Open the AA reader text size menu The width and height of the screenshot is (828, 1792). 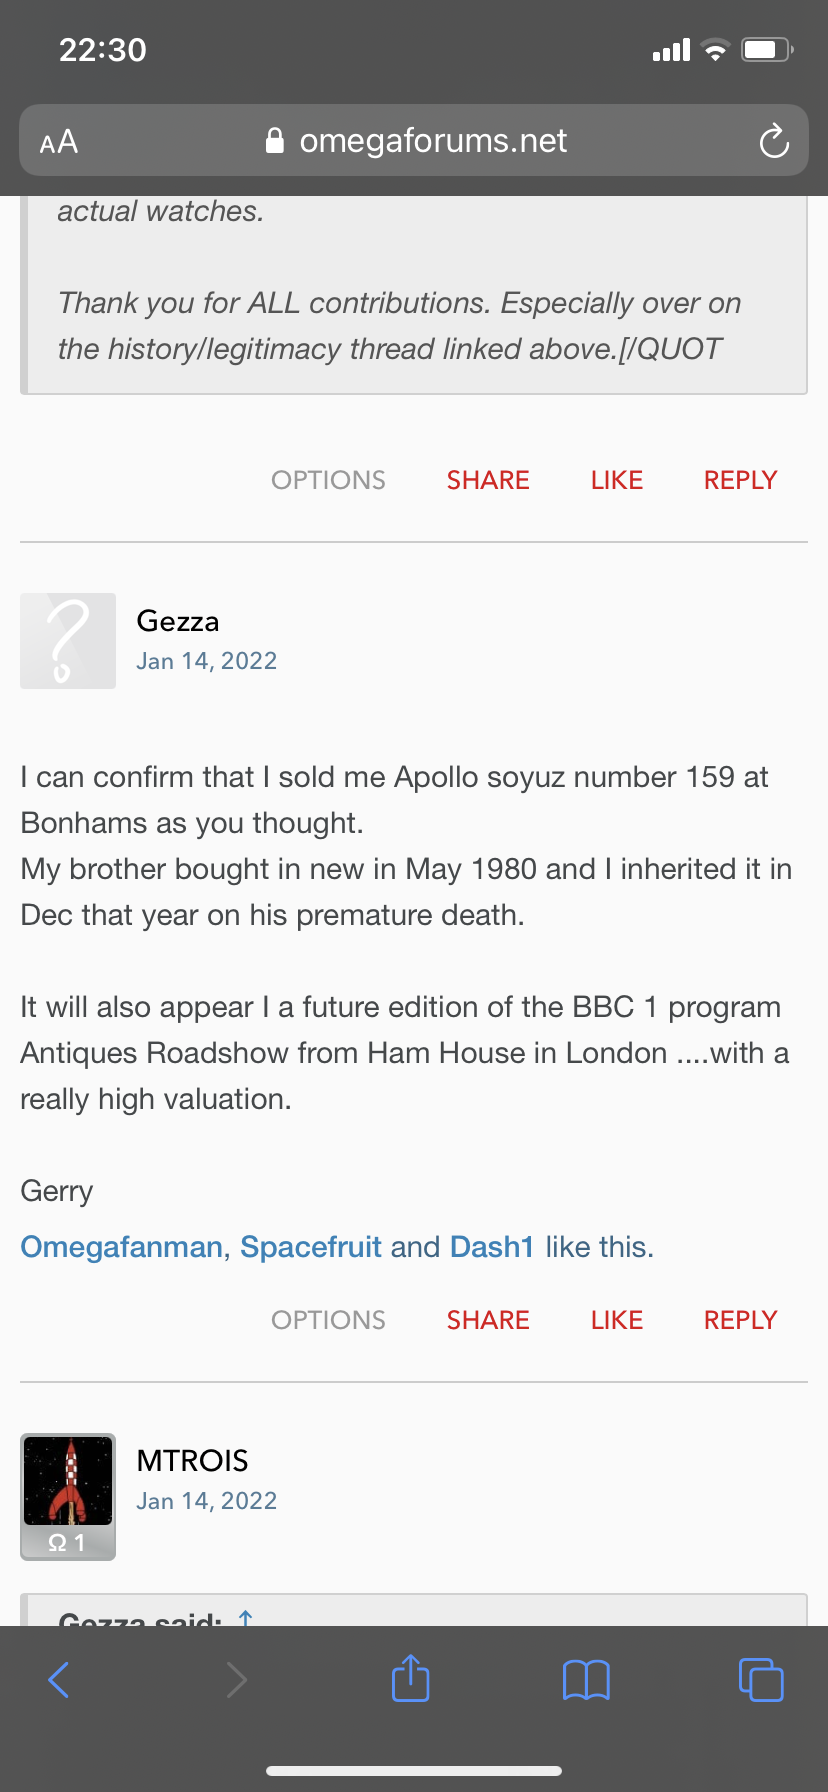coord(59,142)
